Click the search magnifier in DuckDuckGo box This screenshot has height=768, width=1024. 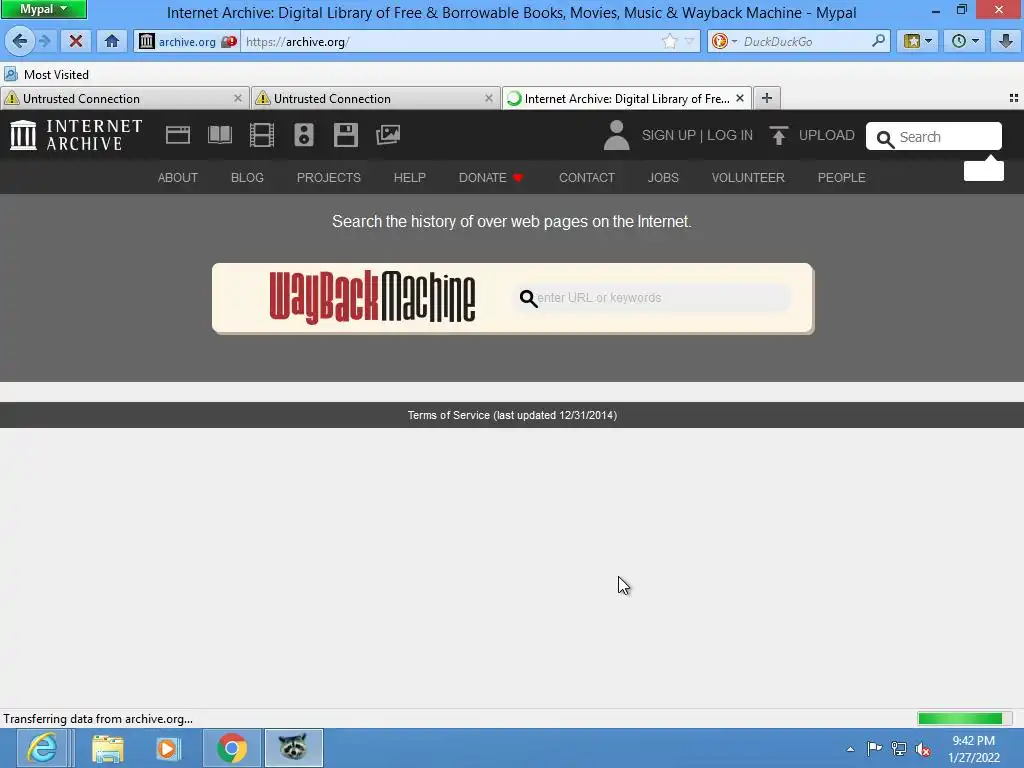pyautogui.click(x=878, y=41)
